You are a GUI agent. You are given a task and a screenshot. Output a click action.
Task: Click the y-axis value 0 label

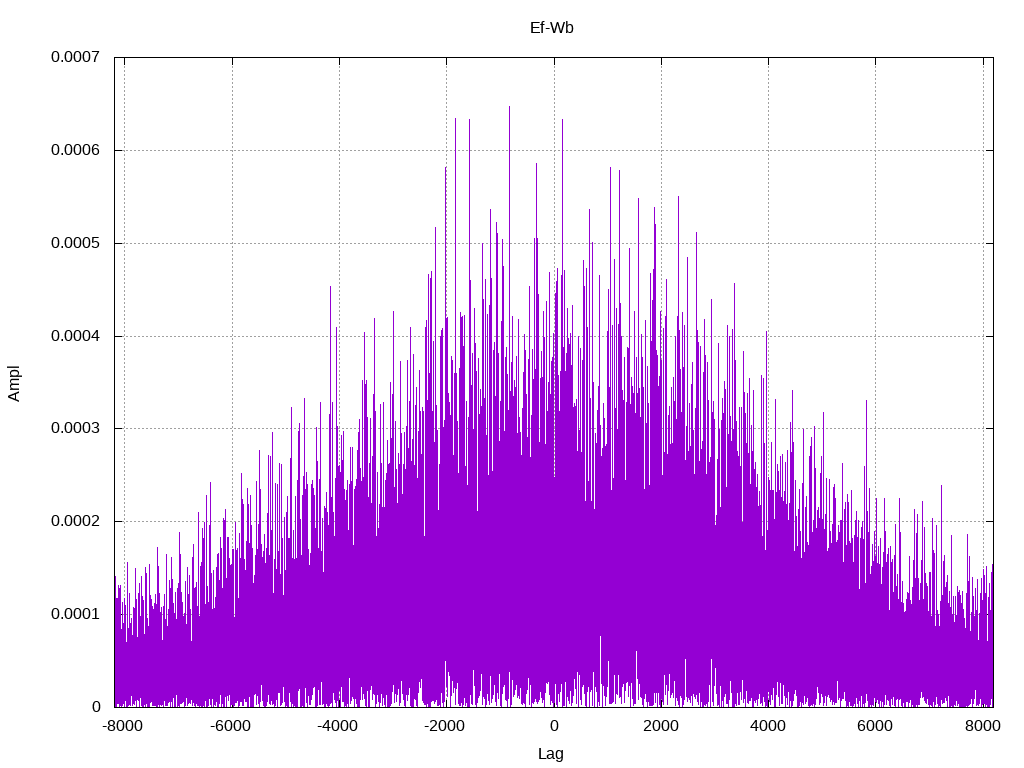(97, 707)
